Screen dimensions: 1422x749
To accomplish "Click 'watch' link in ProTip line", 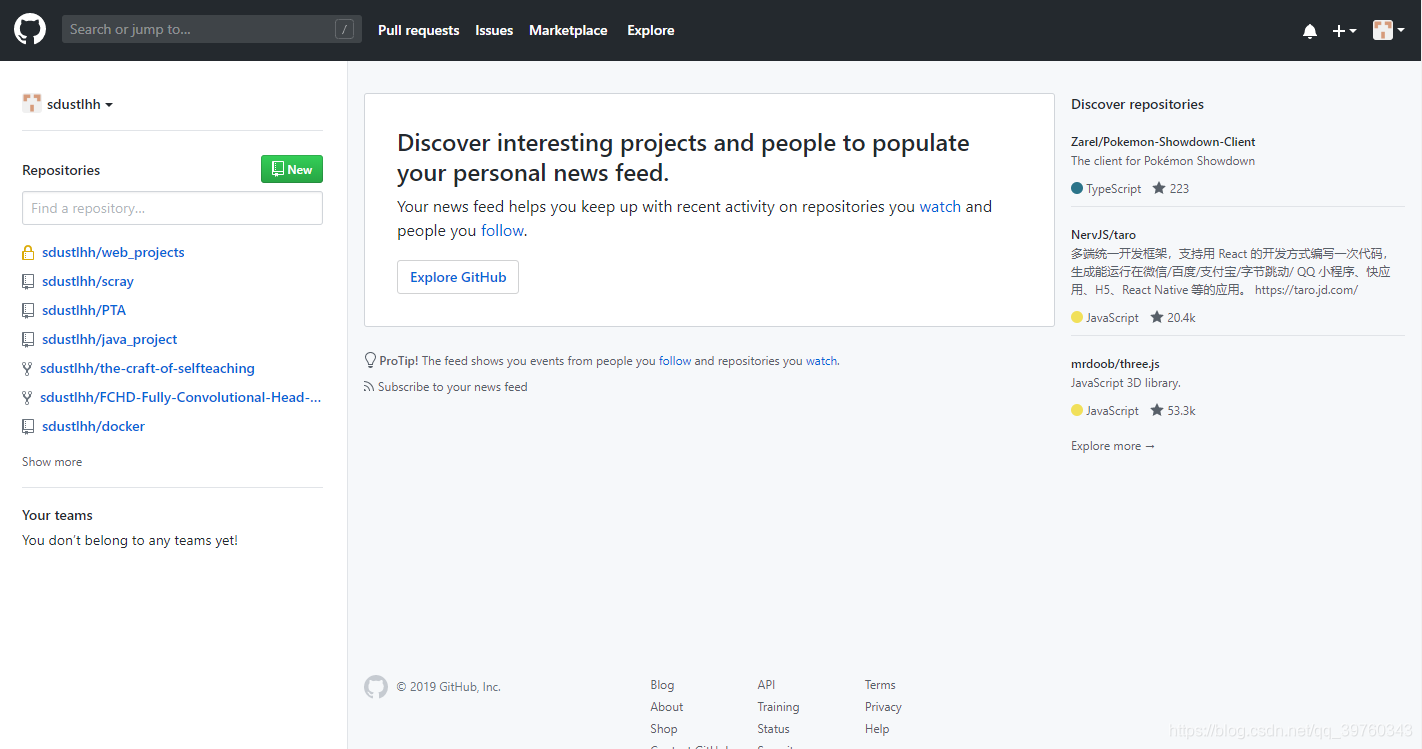I will coord(822,361).
